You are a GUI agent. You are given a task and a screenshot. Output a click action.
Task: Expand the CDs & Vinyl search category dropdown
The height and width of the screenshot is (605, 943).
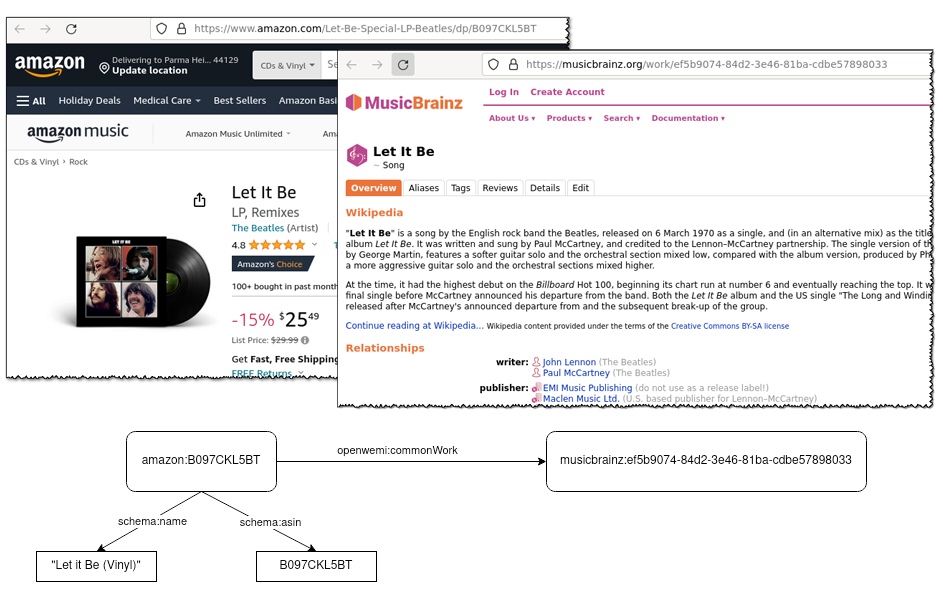288,66
